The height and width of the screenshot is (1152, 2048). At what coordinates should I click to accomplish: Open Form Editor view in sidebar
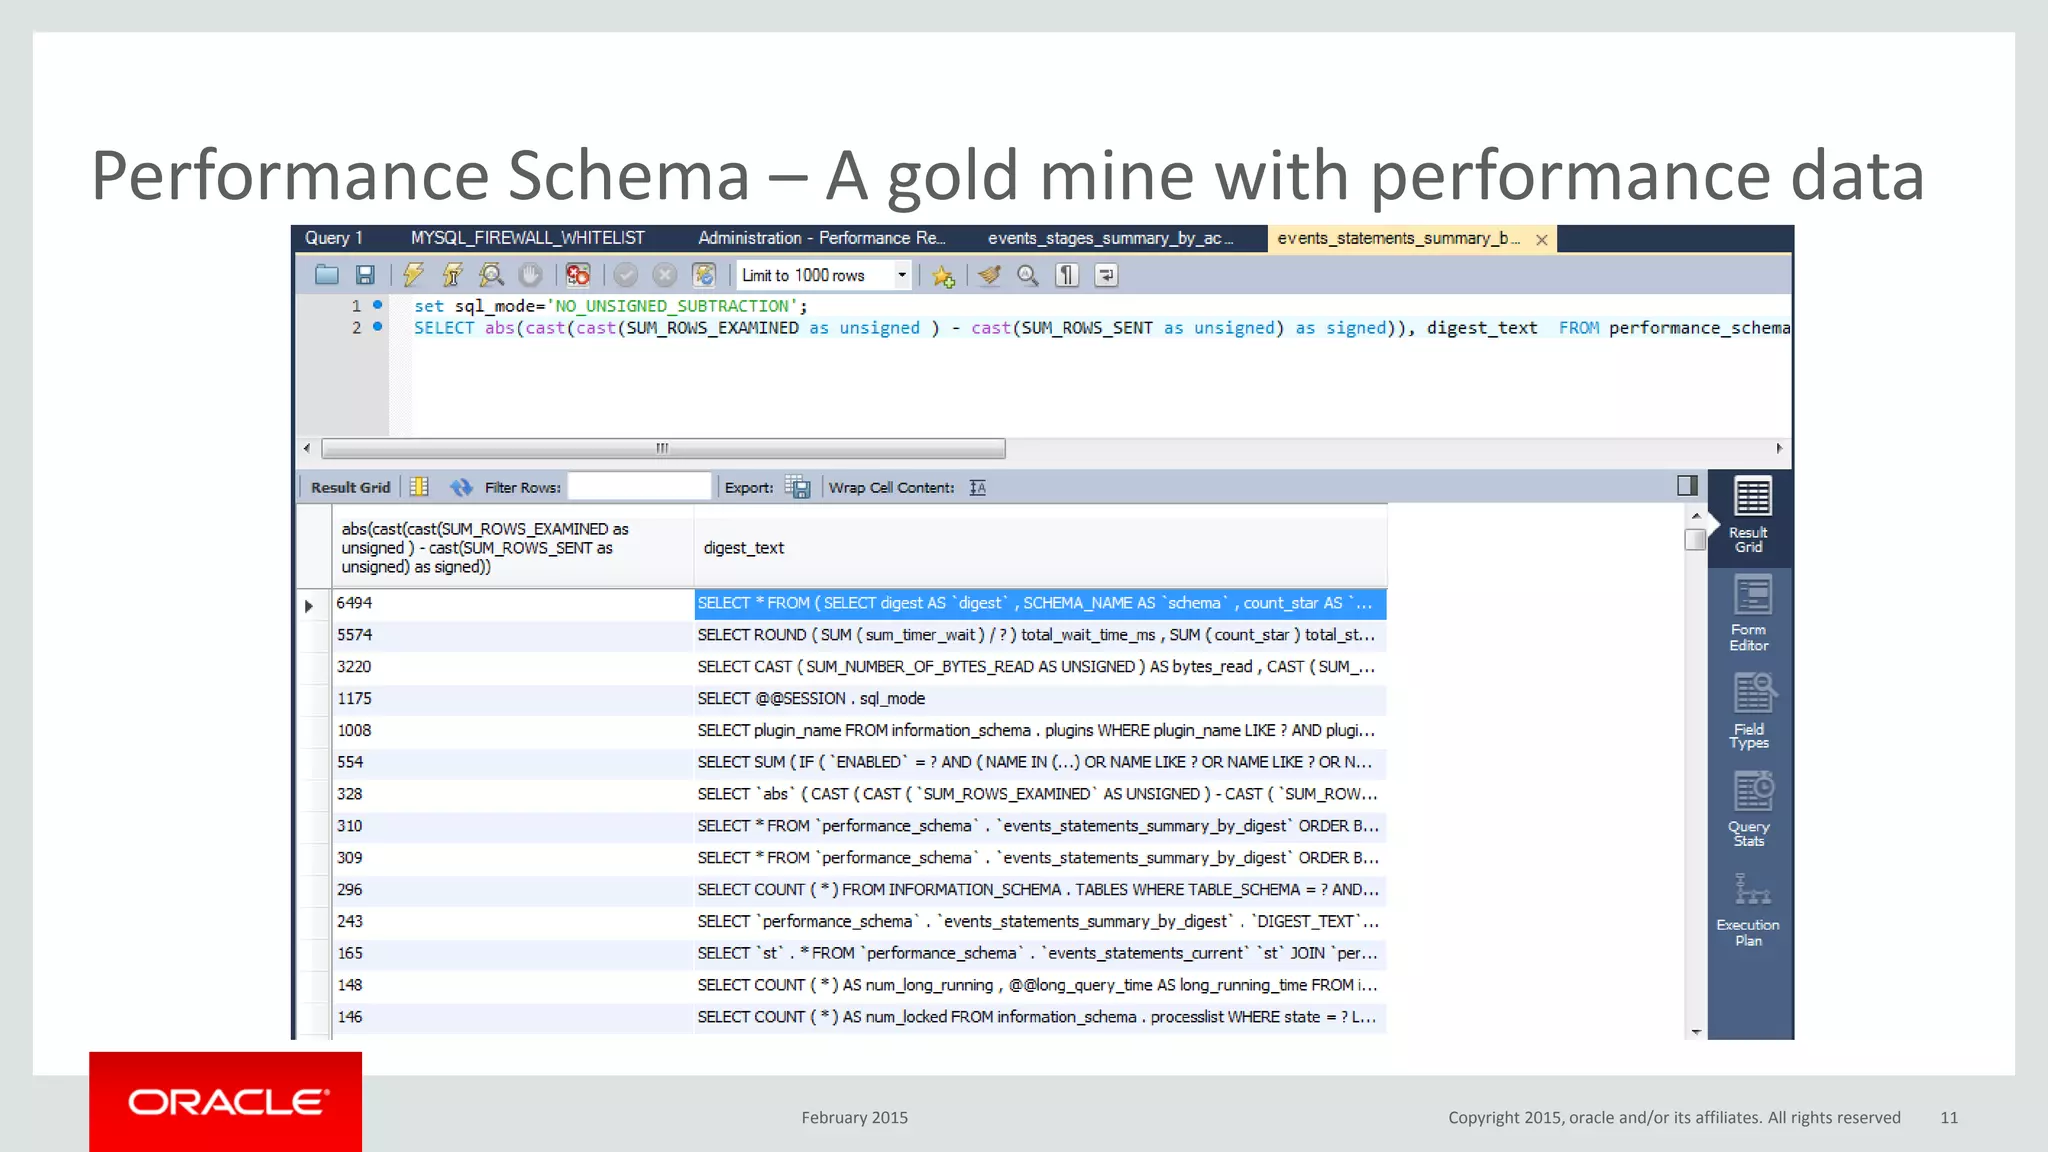point(1749,613)
